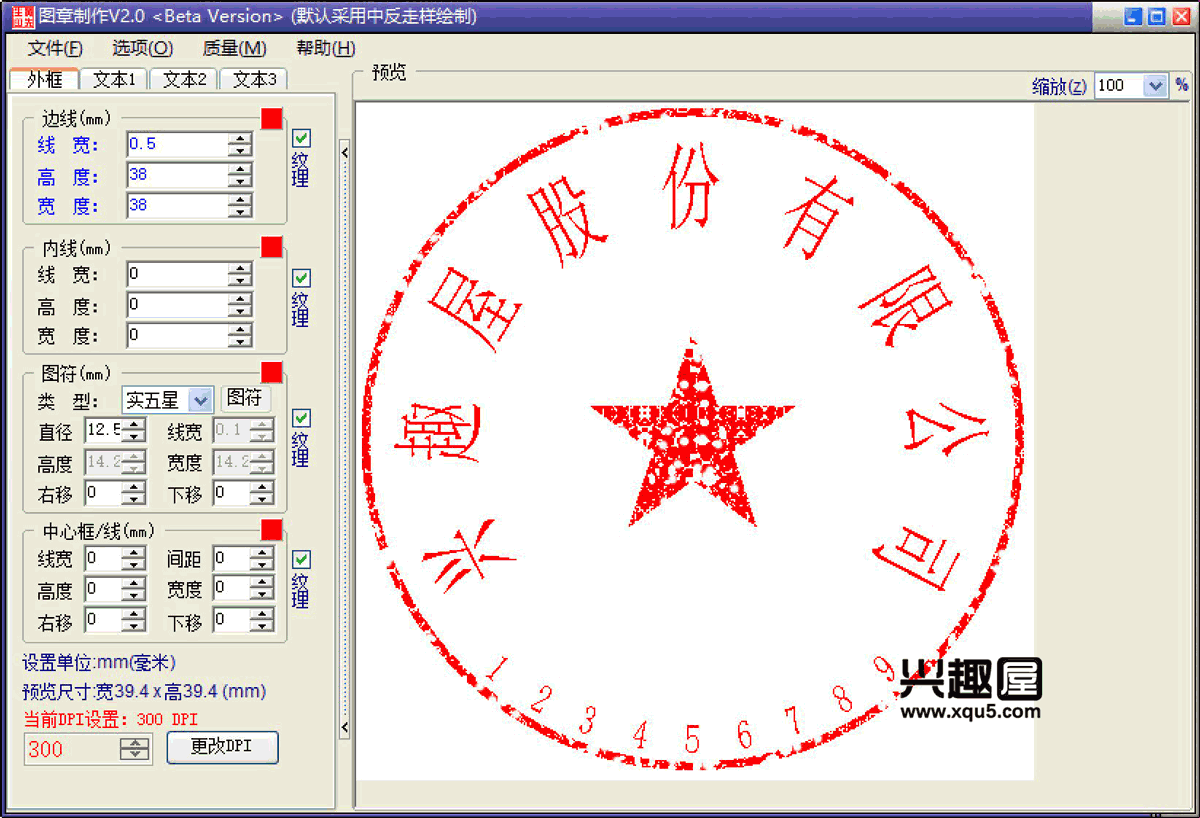Click the 中心框/线 宽度 input field

(x=231, y=589)
